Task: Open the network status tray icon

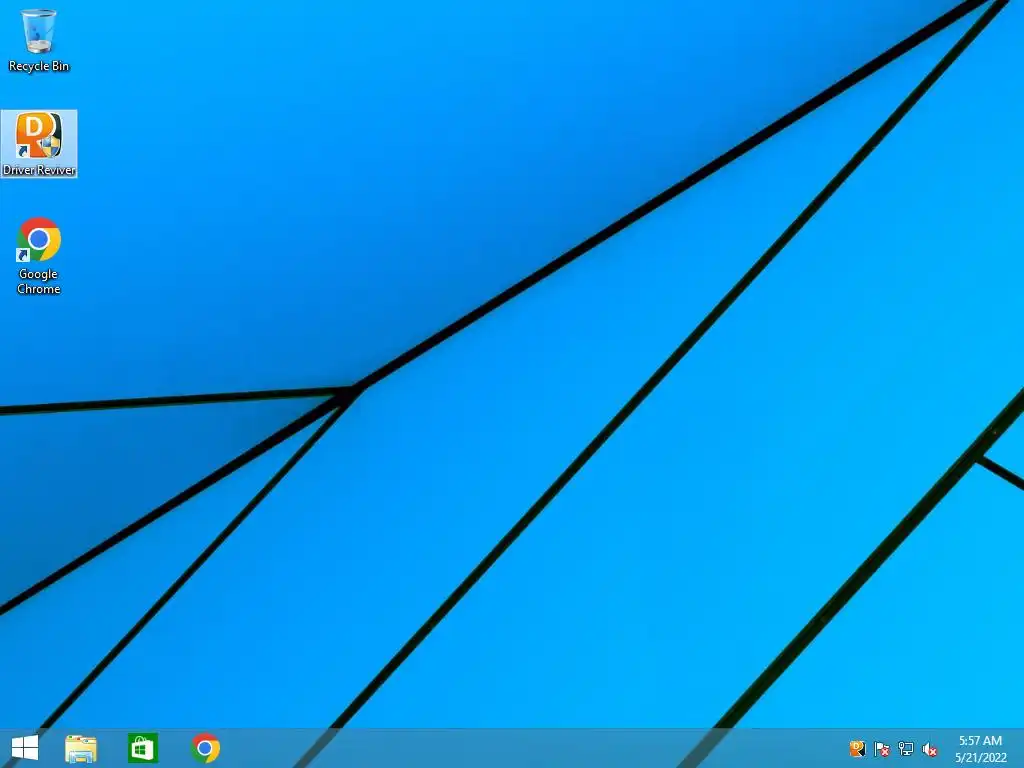Action: (x=906, y=749)
